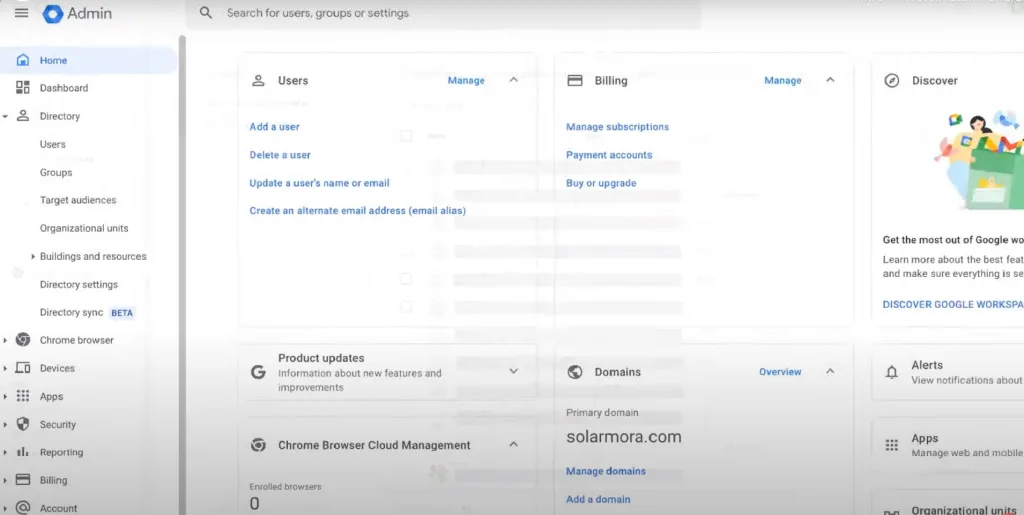Expand Buildings and resources tree item
Image resolution: width=1024 pixels, height=515 pixels.
click(33, 257)
